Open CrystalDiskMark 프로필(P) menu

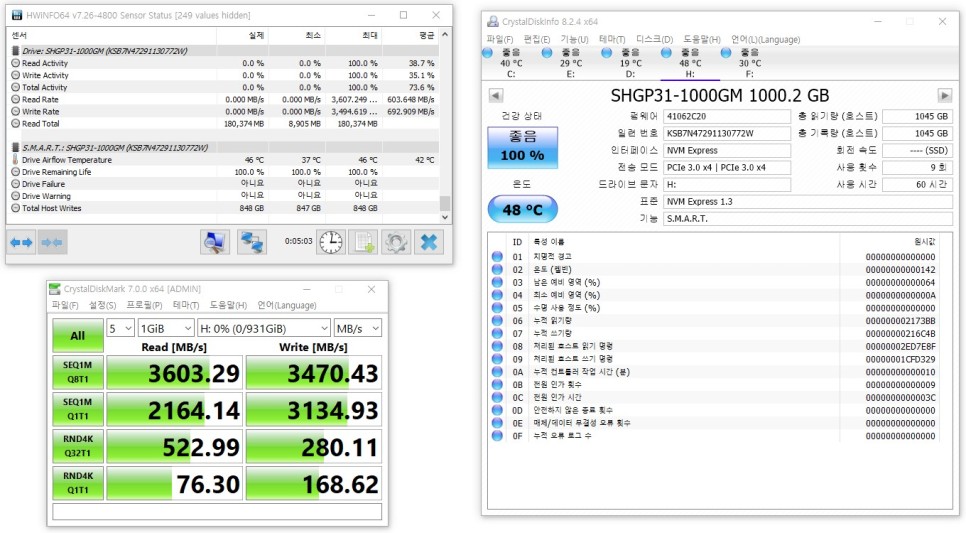[144, 305]
